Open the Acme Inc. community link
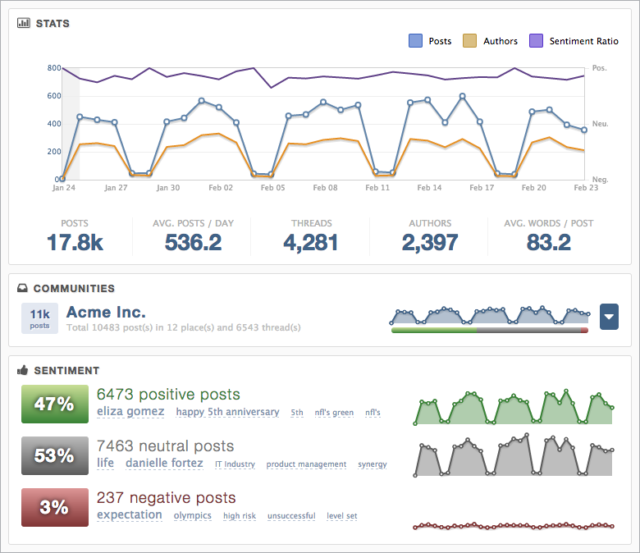 pos(106,313)
